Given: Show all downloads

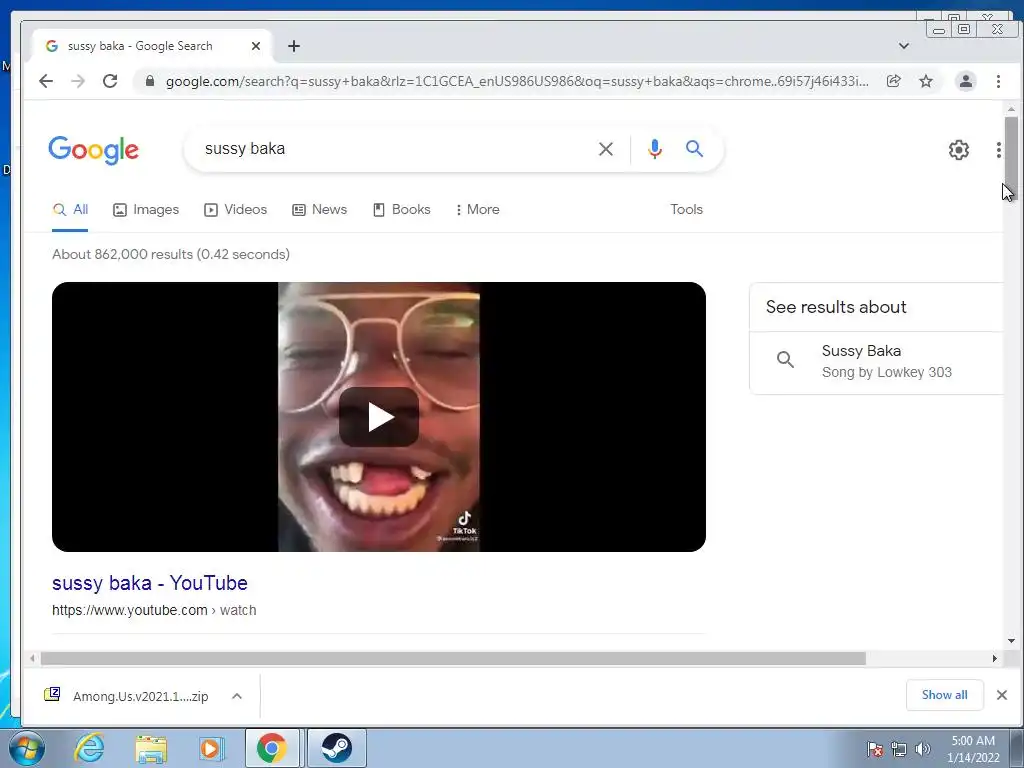Looking at the screenshot, I should (944, 695).
